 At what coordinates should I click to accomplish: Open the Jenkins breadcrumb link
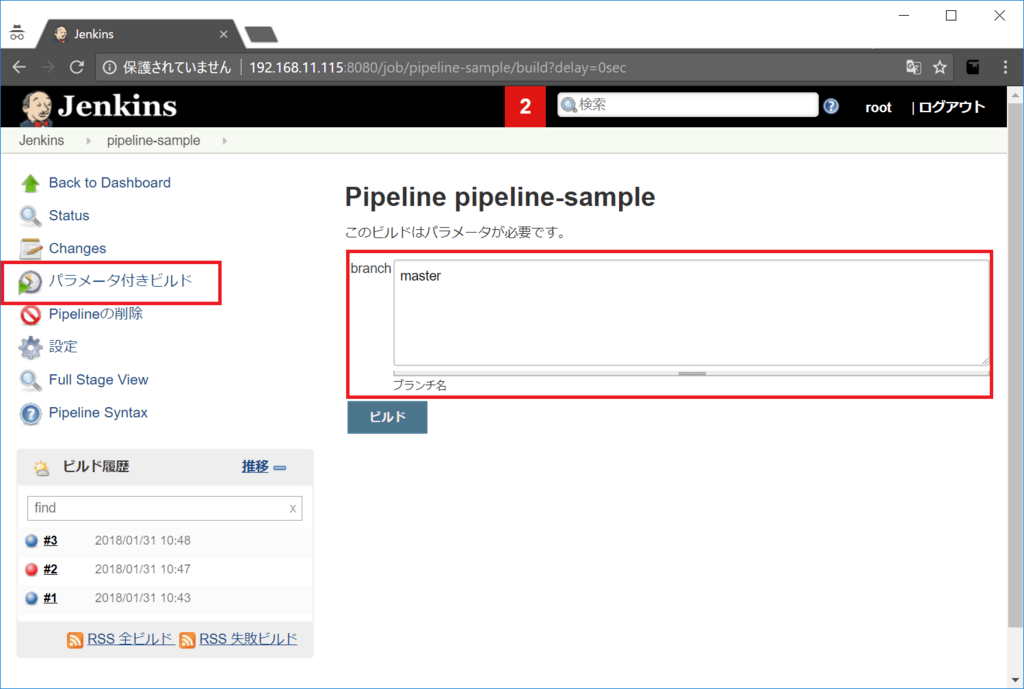pyautogui.click(x=42, y=140)
